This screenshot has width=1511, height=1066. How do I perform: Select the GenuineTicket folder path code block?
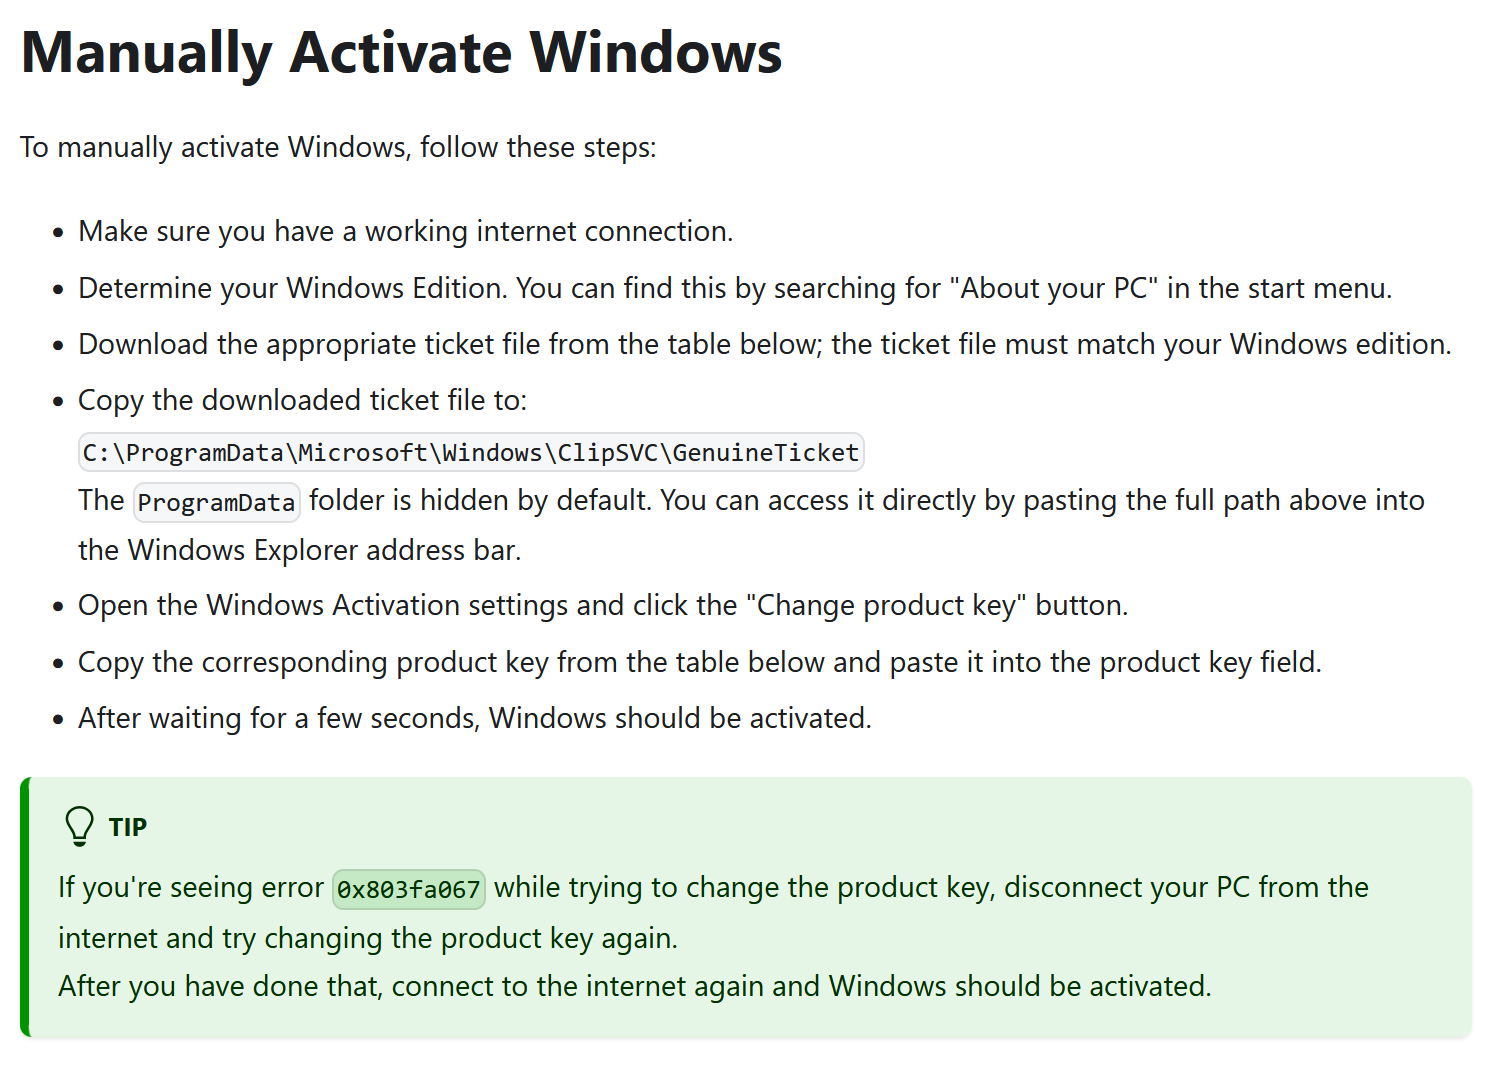[470, 453]
